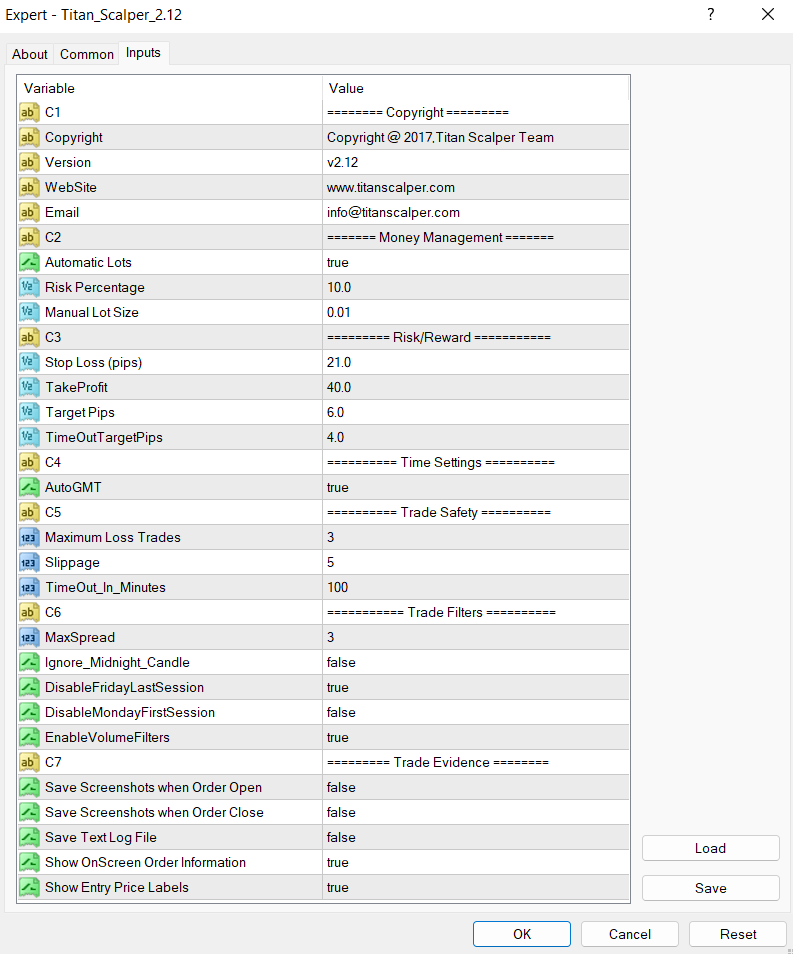Click the help question mark in title bar
The height and width of the screenshot is (954, 793).
pyautogui.click(x=711, y=15)
